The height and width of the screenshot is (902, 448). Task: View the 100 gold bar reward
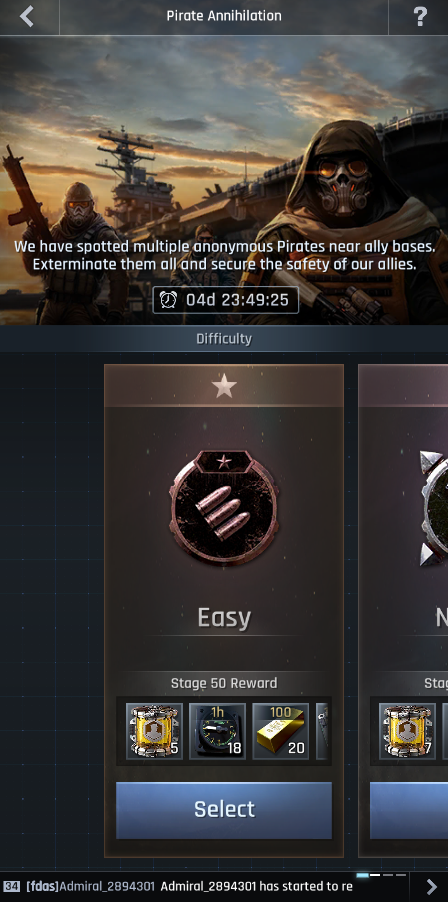281,731
